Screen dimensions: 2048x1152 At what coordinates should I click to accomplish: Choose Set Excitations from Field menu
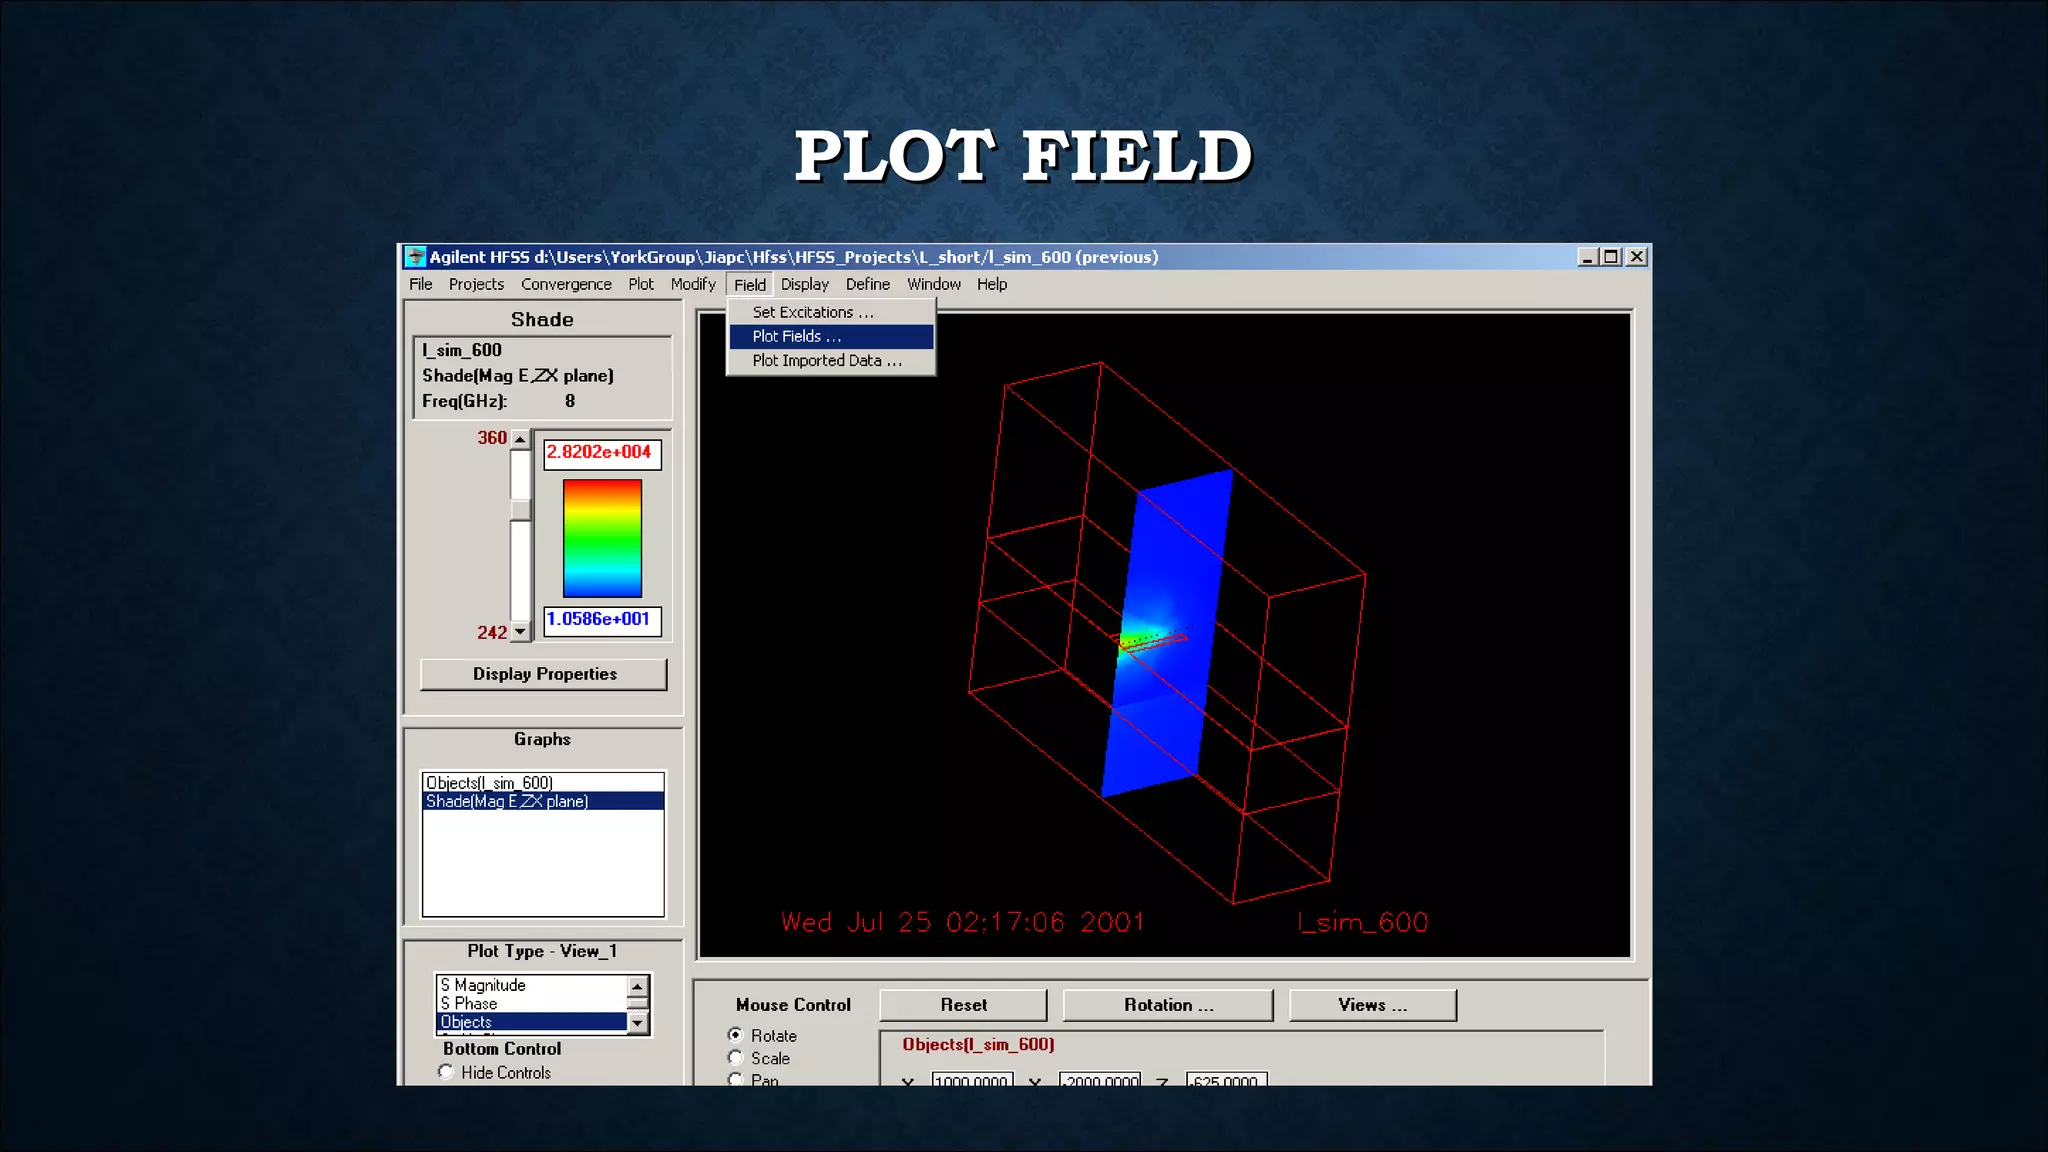[x=831, y=312]
